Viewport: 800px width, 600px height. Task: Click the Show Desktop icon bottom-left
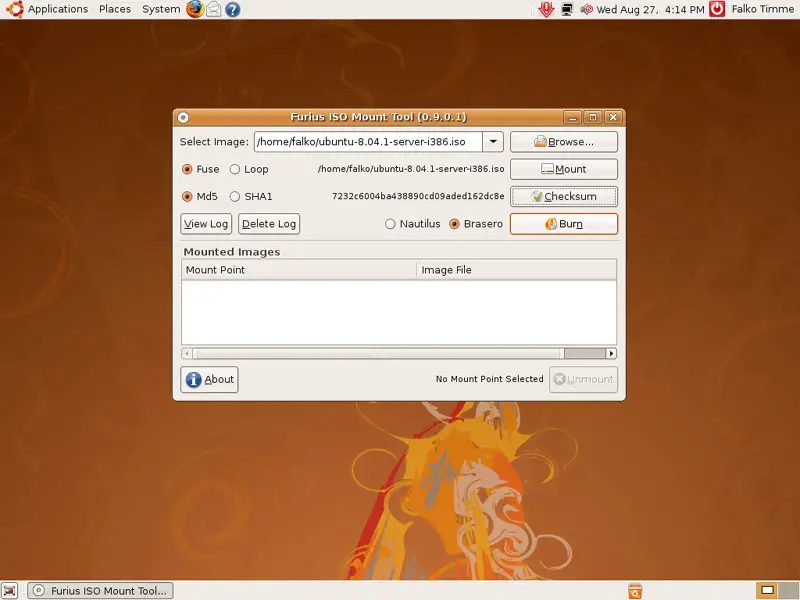tap(11, 591)
